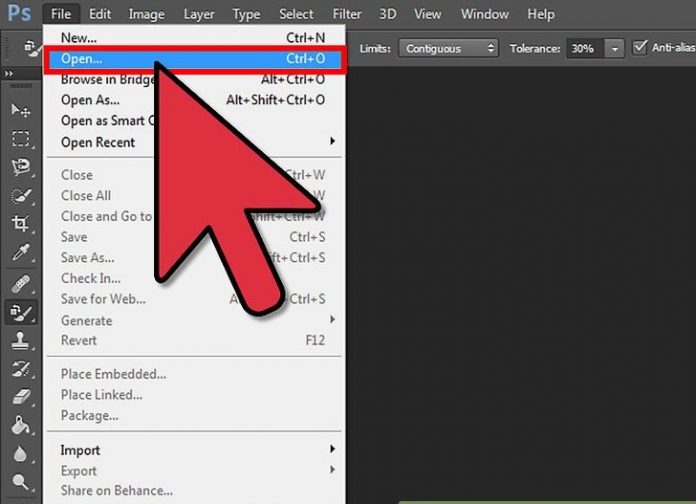Select the Crop tool
This screenshot has width=696, height=504.
pyautogui.click(x=19, y=224)
